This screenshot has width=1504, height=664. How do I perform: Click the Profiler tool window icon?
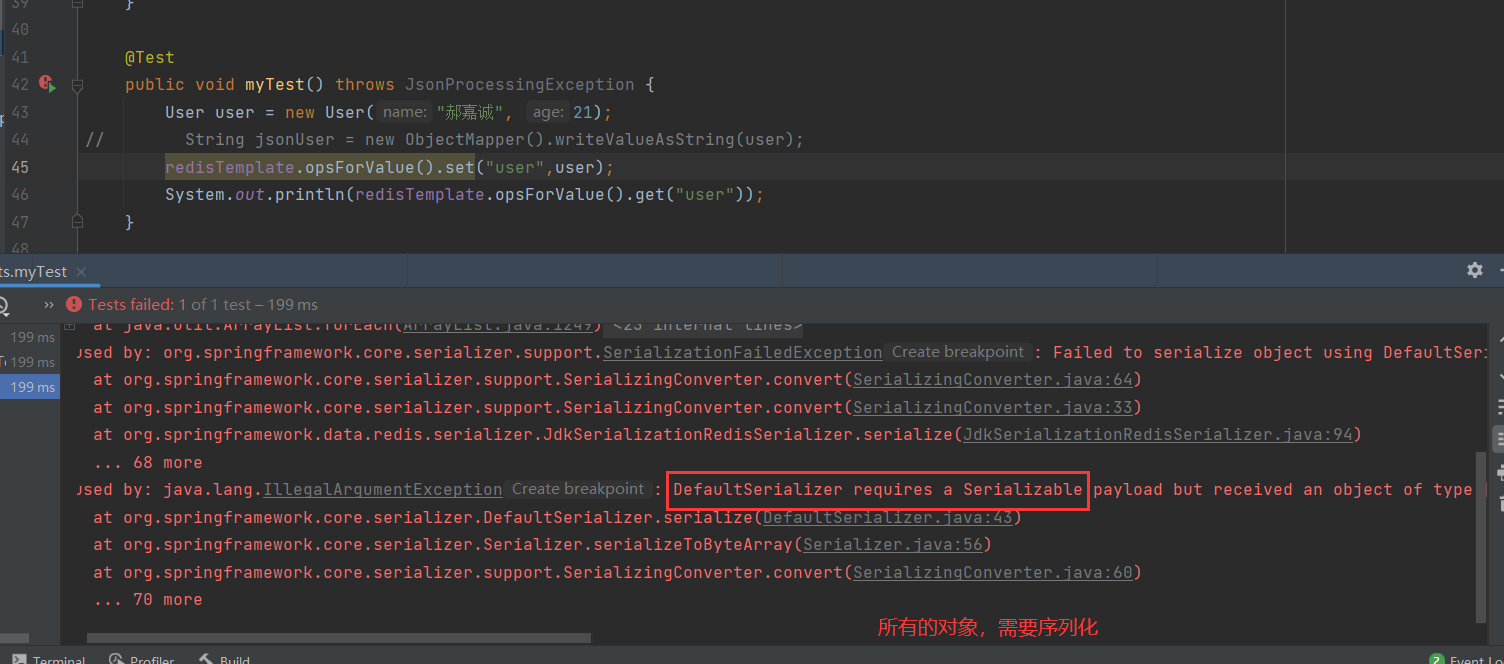[117, 660]
